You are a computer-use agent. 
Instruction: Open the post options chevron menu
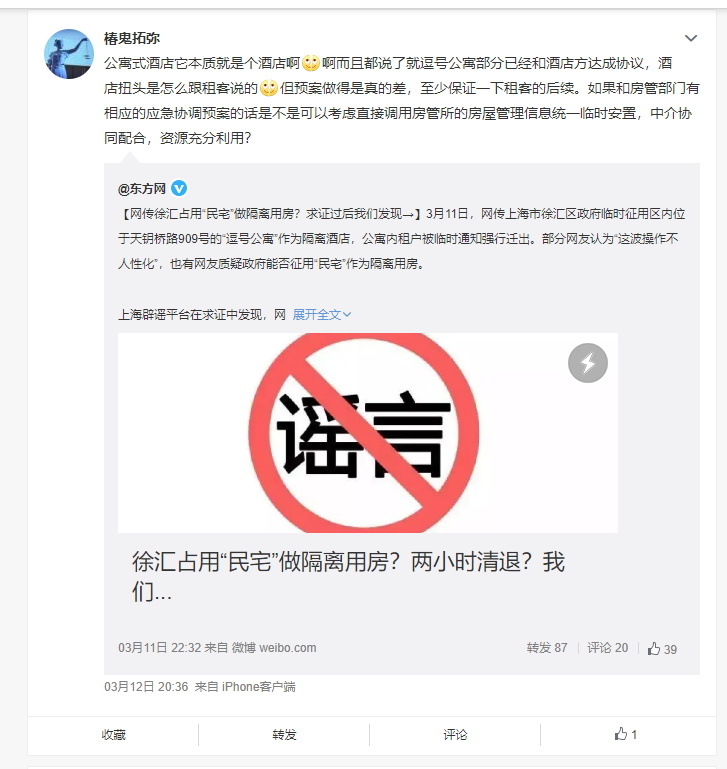click(691, 38)
